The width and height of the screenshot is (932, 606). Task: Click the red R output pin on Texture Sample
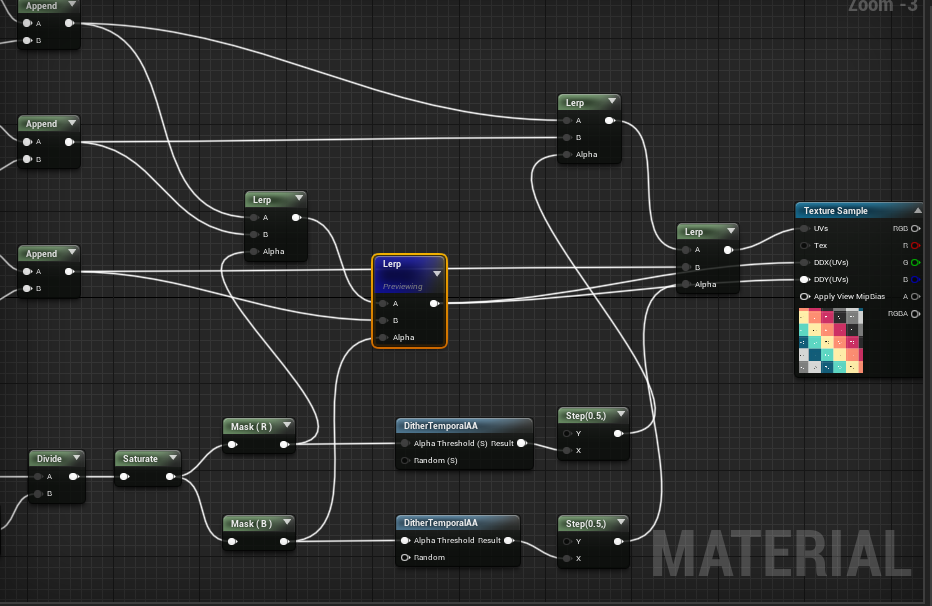[x=915, y=245]
